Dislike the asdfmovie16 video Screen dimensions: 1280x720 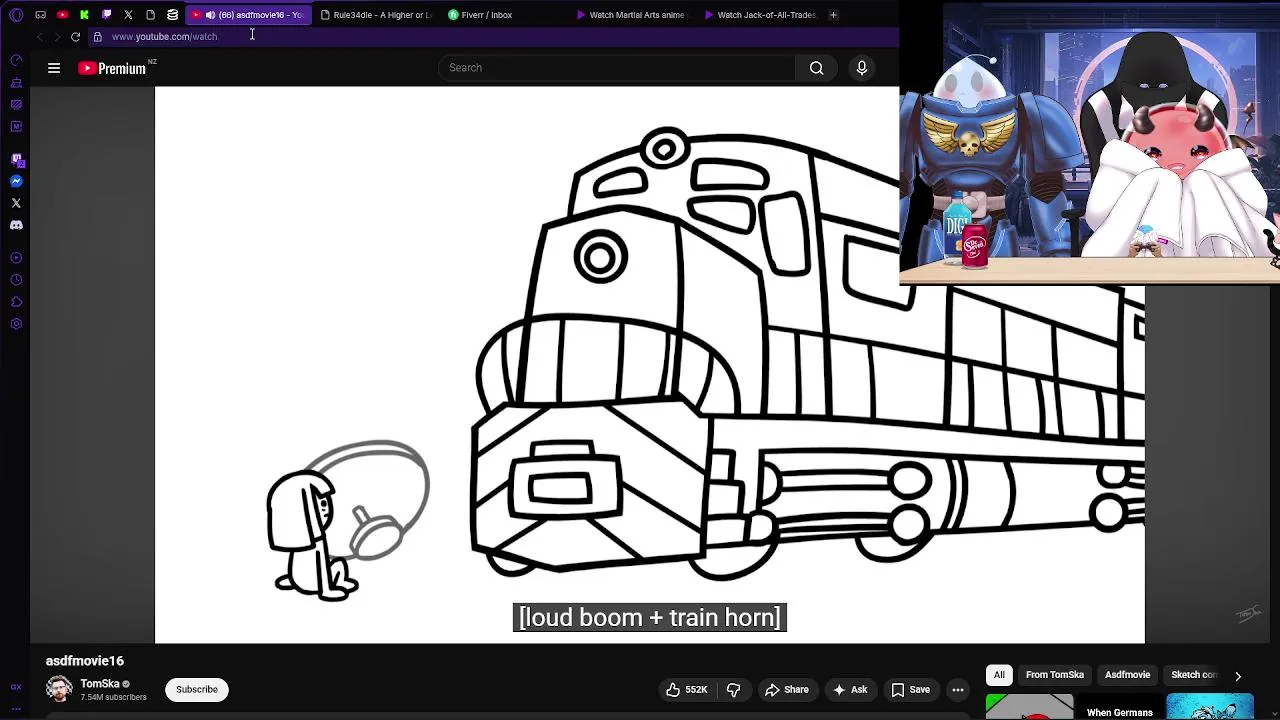[734, 689]
